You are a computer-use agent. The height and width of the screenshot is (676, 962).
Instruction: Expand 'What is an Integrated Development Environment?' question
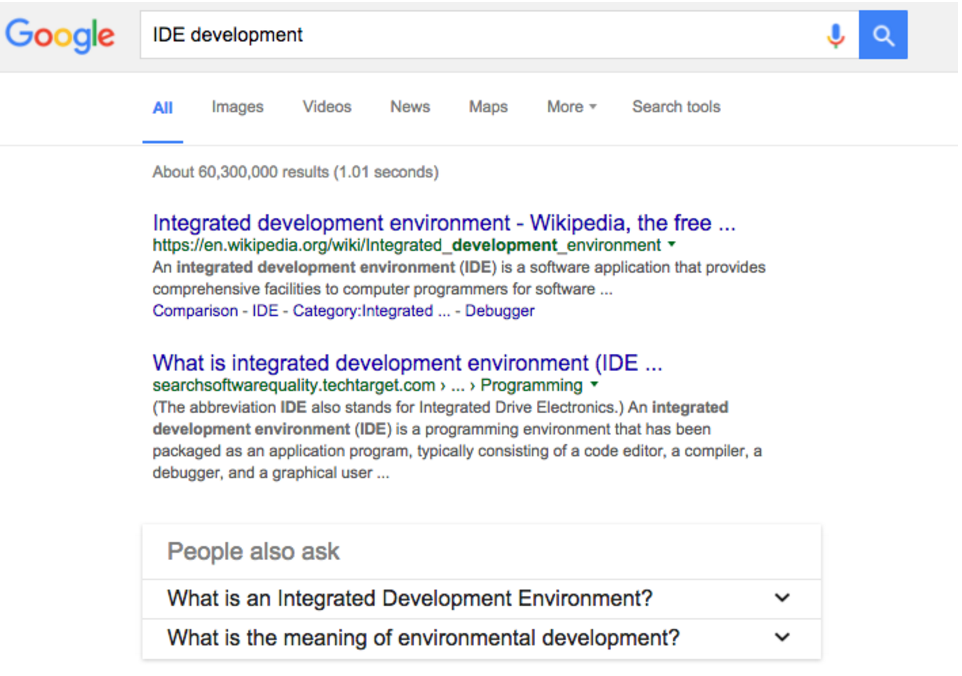click(x=482, y=599)
